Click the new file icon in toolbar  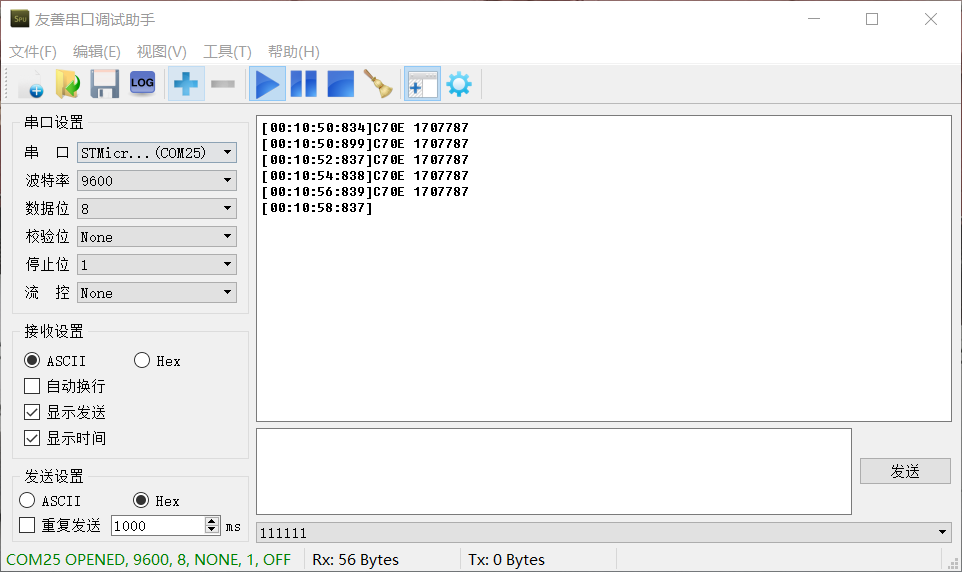pos(31,85)
